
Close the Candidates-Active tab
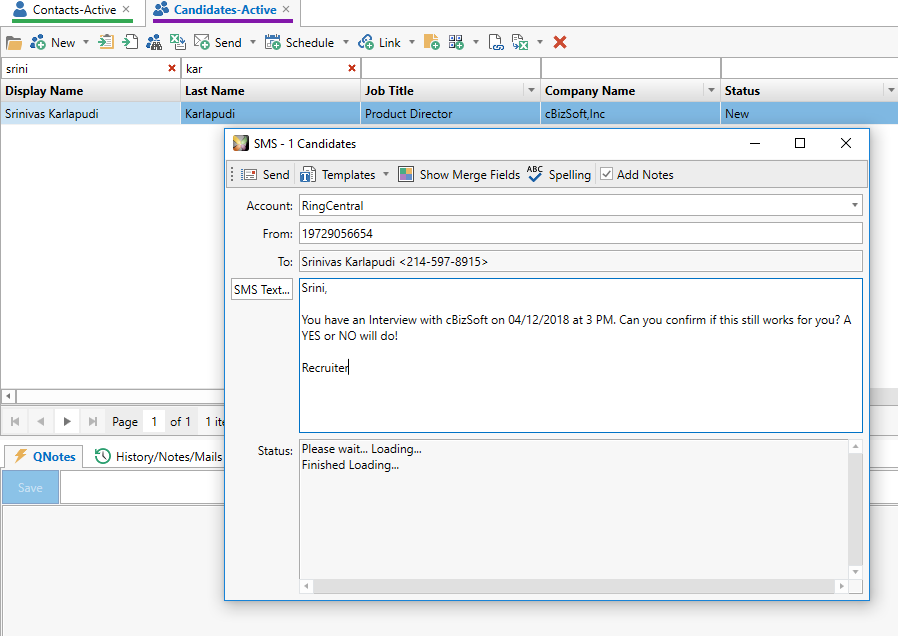pos(286,9)
